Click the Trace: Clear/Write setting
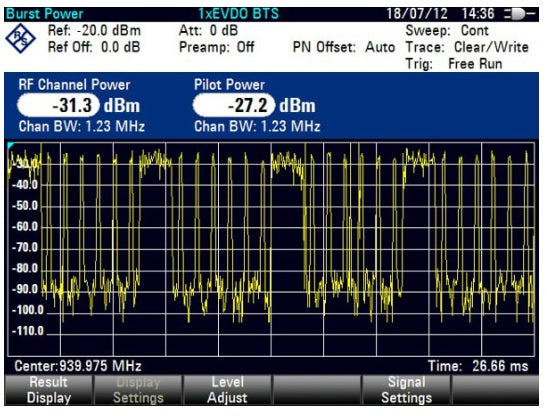547x416 pixels. 467,47
